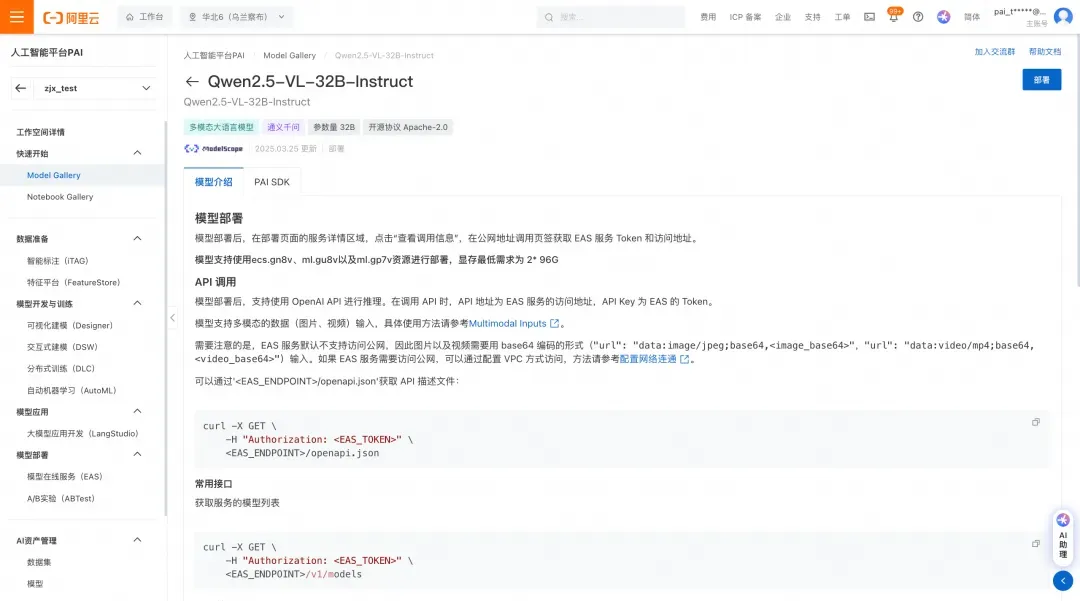
Task: Go back using arrow beside zjx_test workspace
Action: (21, 88)
